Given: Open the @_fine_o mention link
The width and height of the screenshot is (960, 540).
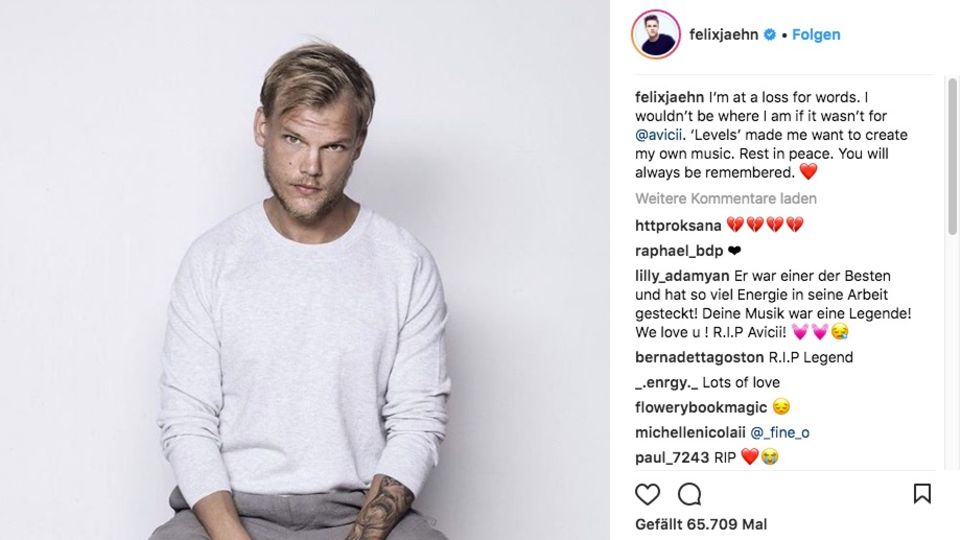Looking at the screenshot, I should click(x=782, y=433).
